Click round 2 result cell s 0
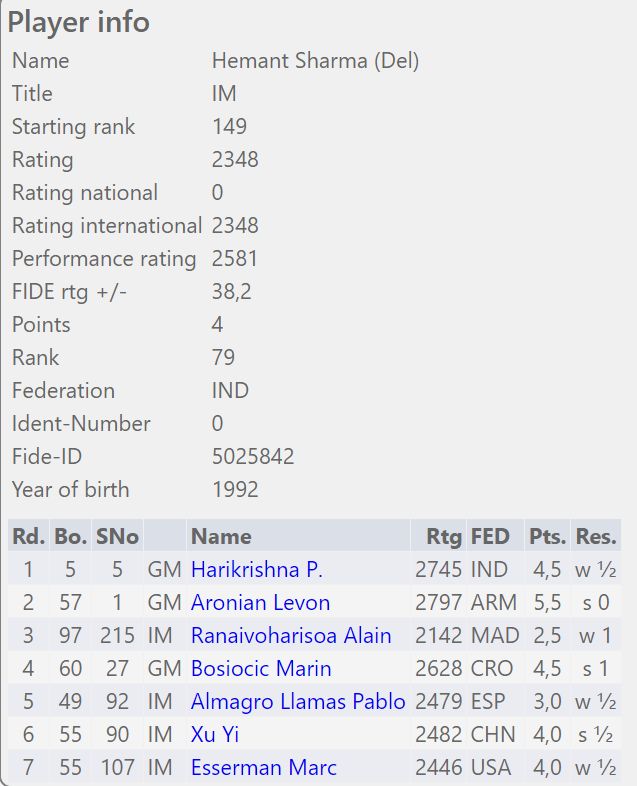This screenshot has width=637, height=786. pos(596,603)
